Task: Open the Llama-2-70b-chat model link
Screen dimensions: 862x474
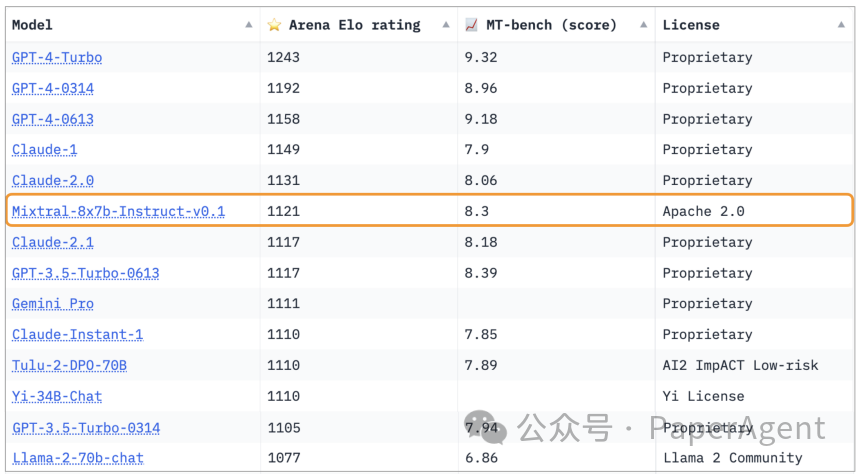Action: tap(78, 458)
